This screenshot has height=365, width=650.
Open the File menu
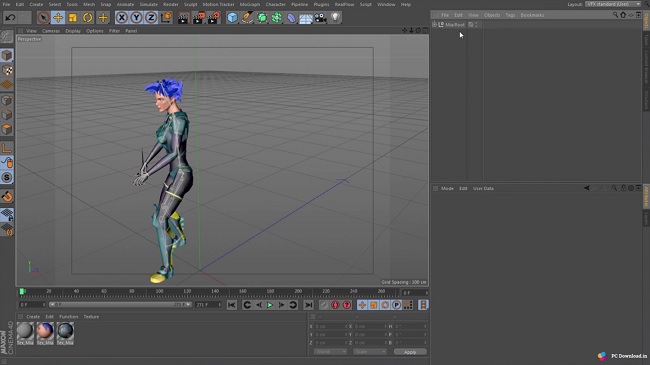pos(6,4)
